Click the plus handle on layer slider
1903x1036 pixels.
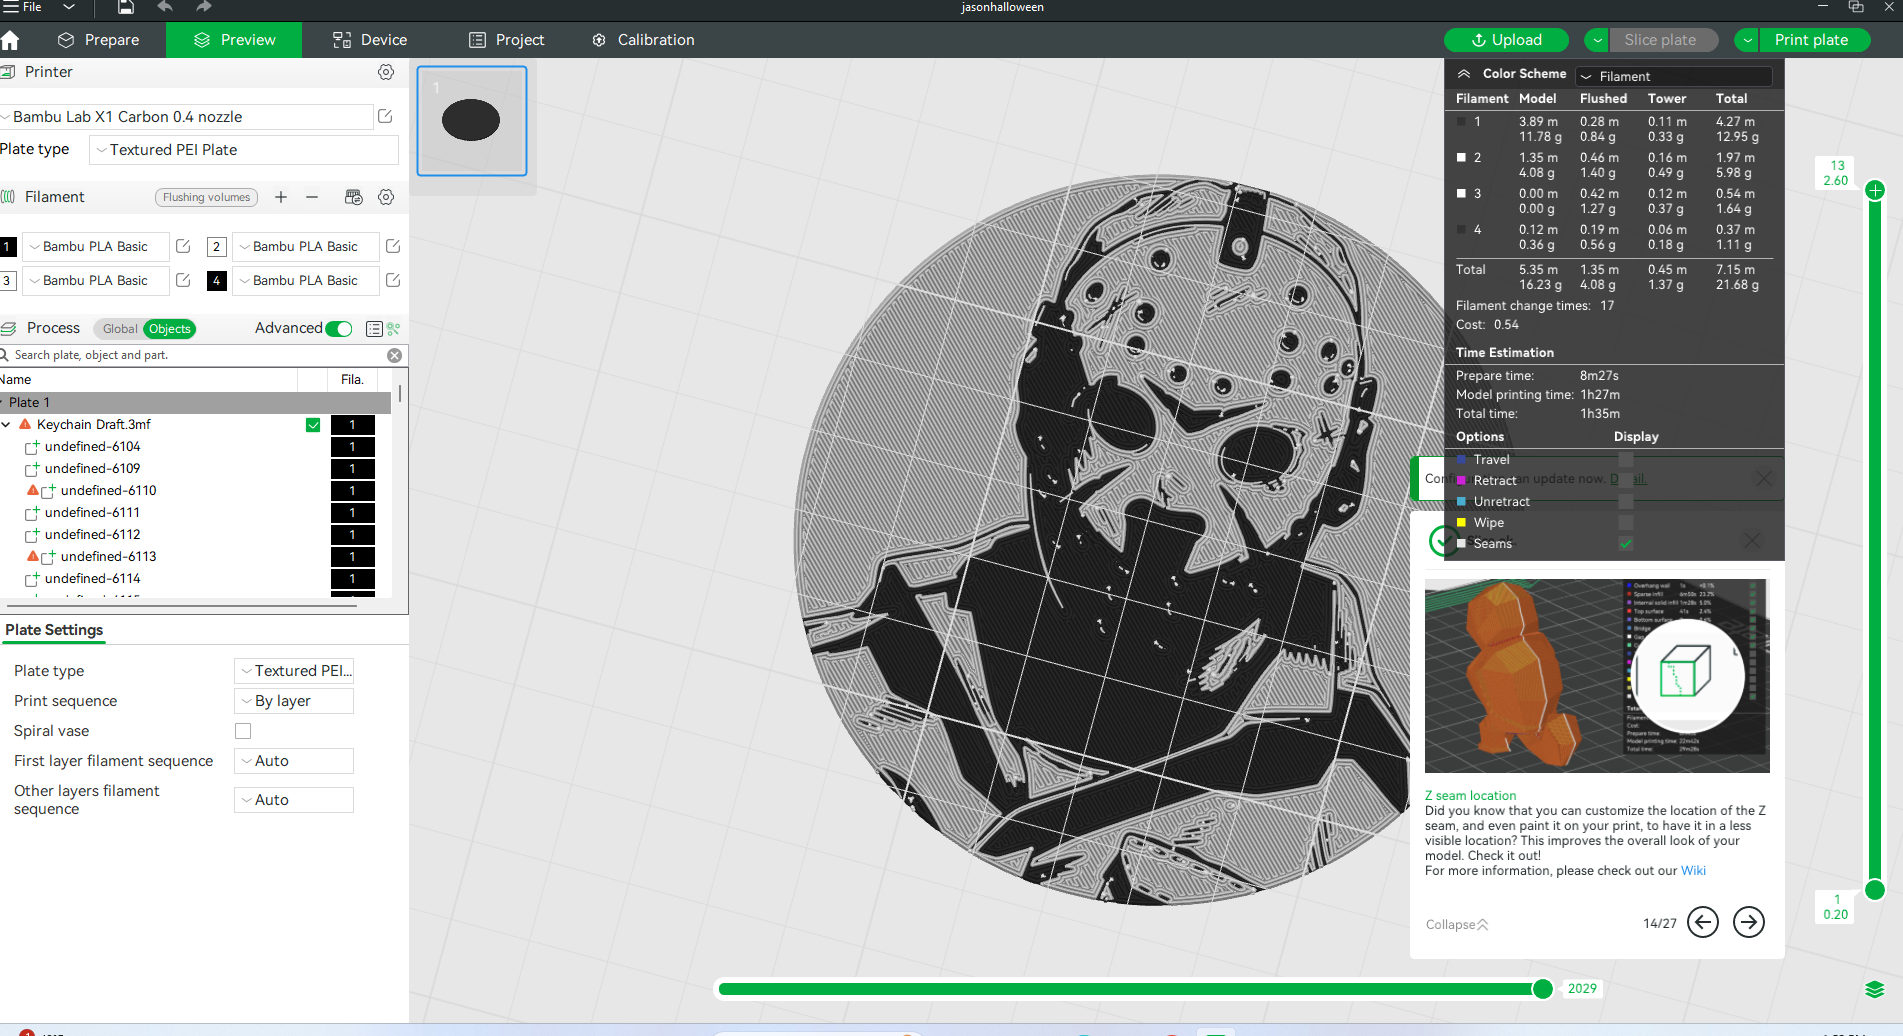tap(1875, 190)
